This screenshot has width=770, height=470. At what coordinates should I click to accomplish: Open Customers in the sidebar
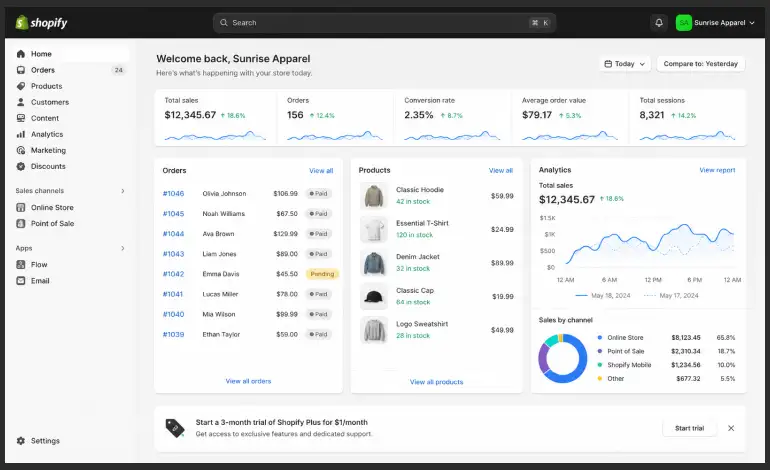[x=71, y=102]
